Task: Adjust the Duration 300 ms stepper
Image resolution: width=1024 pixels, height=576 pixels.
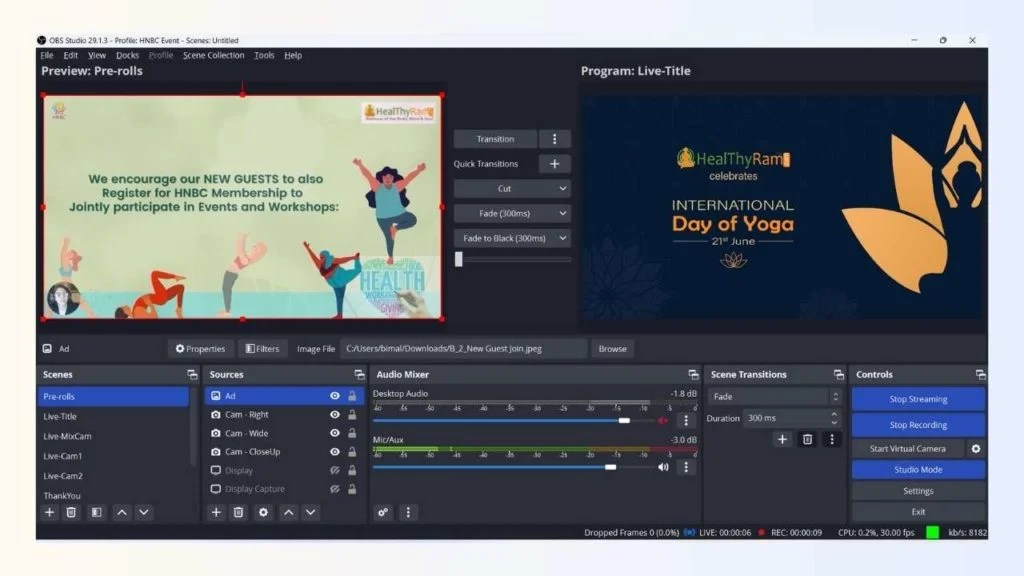Action: coord(834,418)
